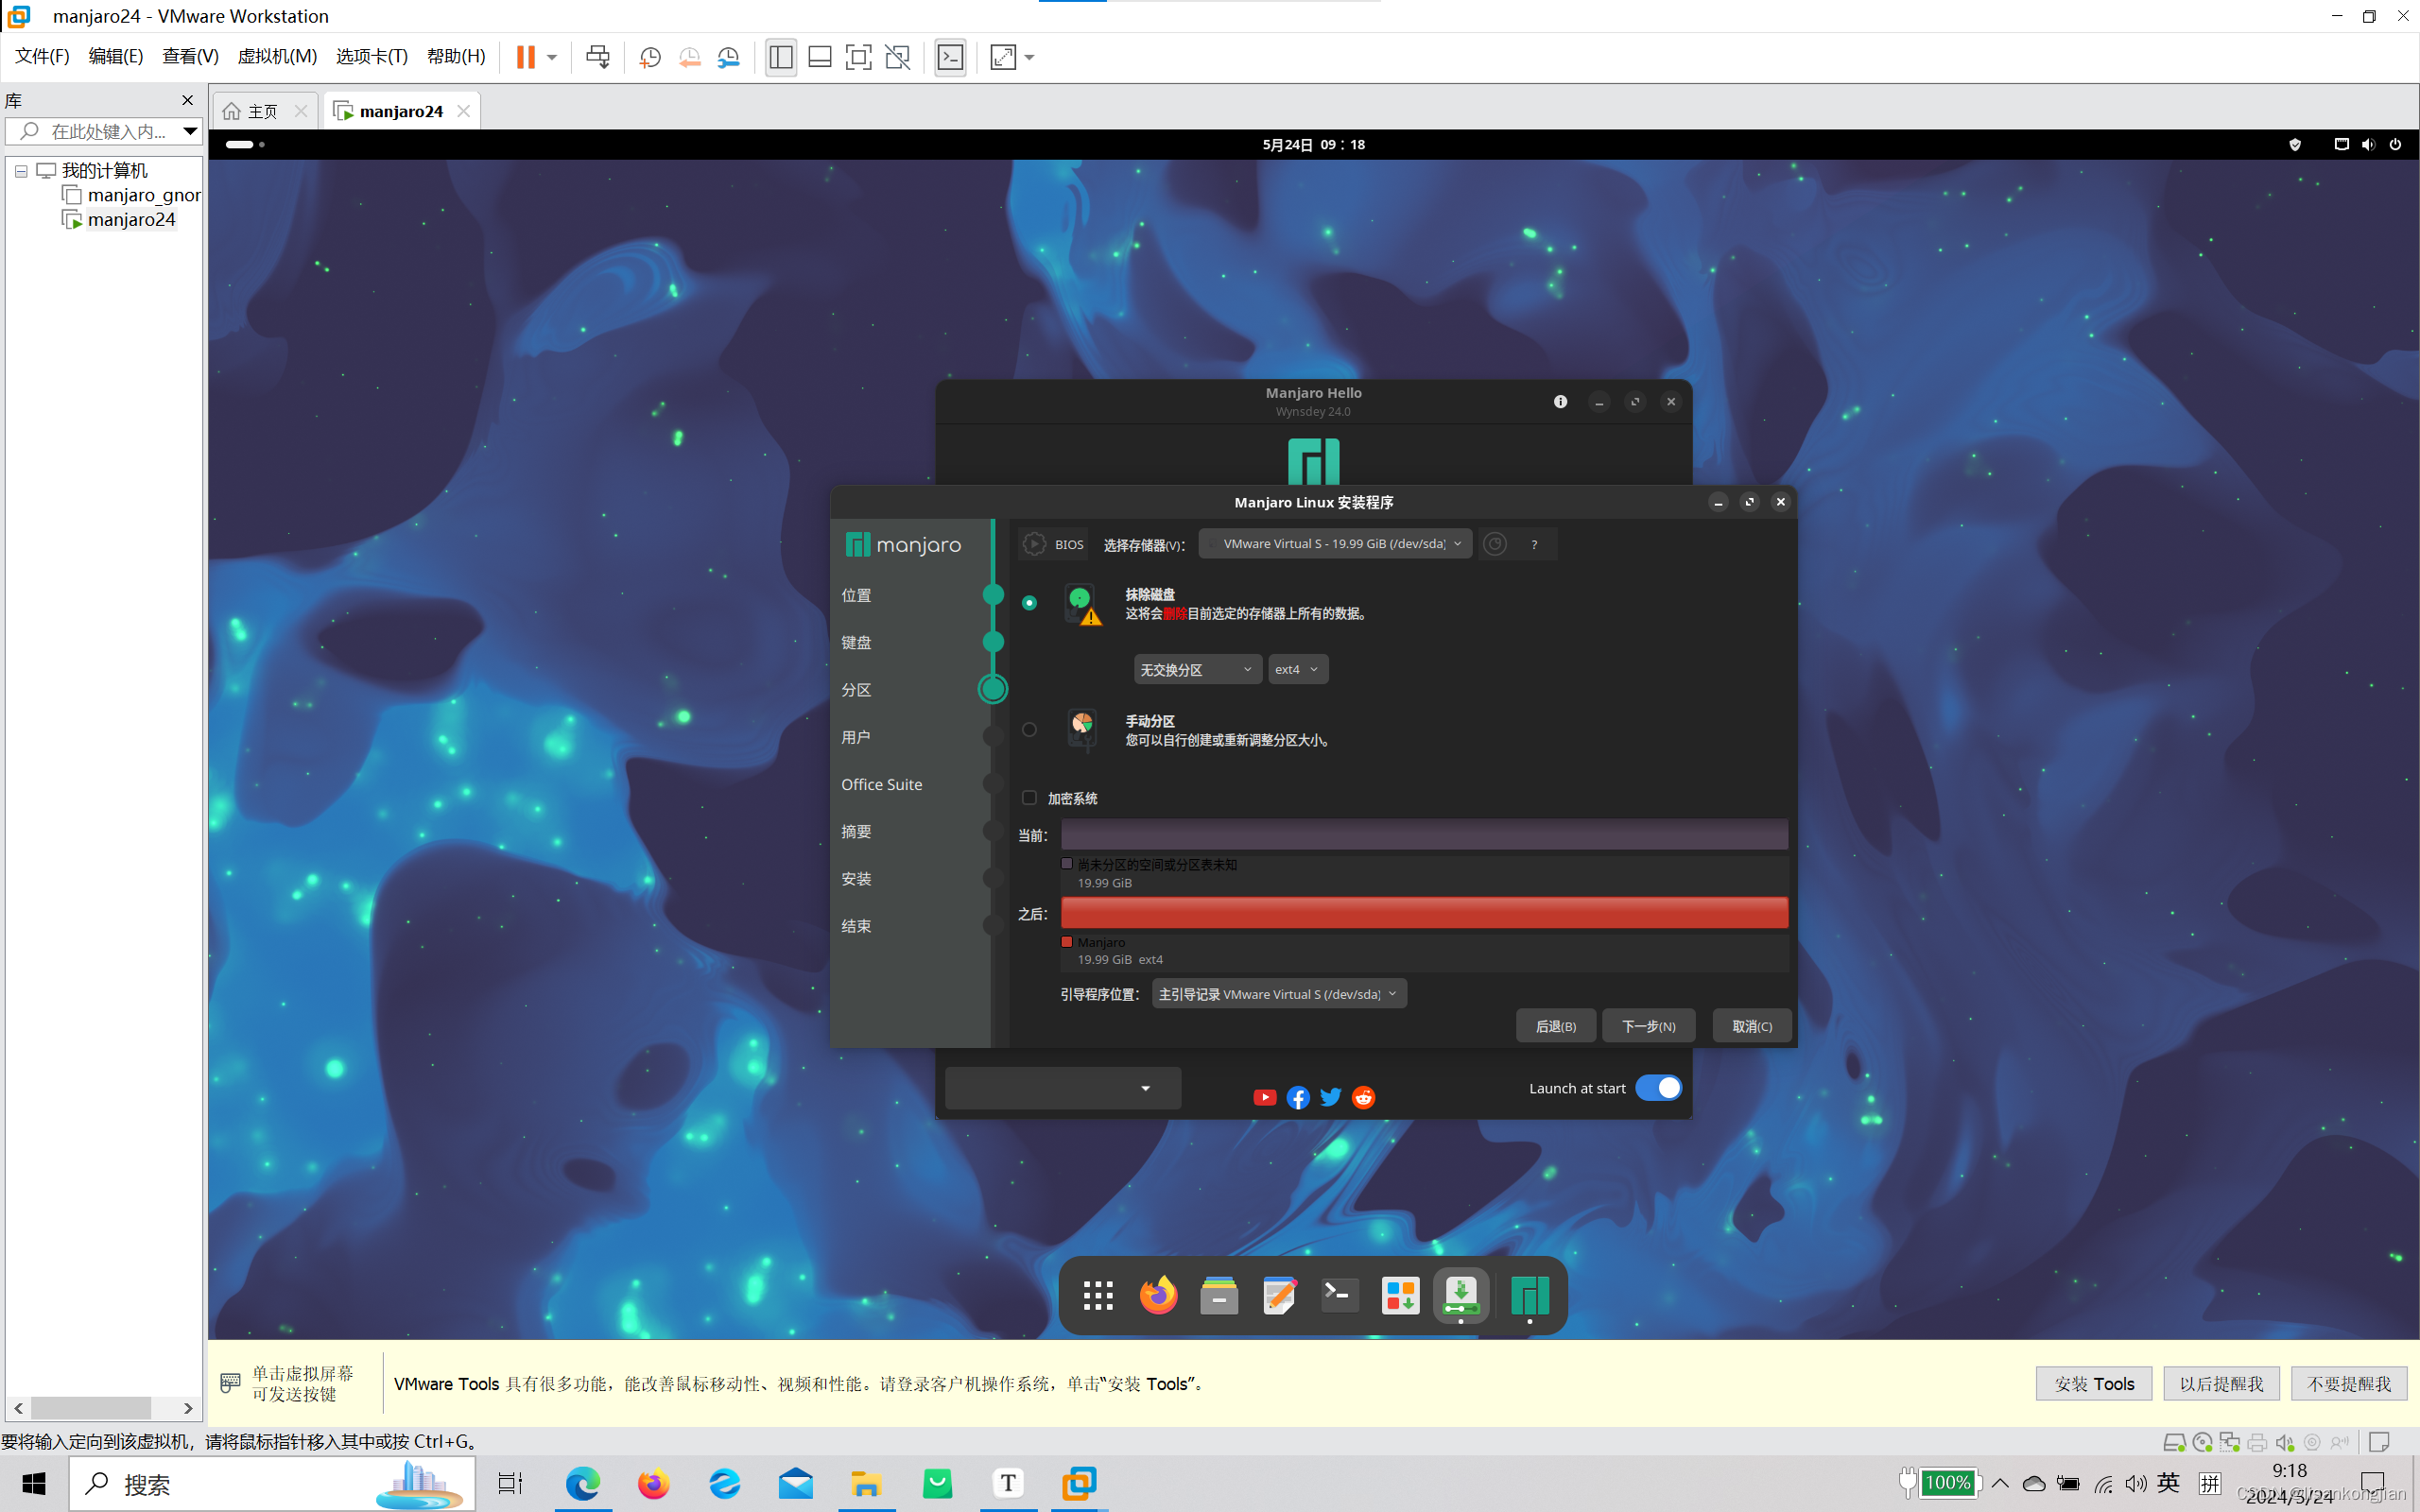The height and width of the screenshot is (1512, 2420).
Task: Open the ext4 filesystem dropdown
Action: 1297,670
